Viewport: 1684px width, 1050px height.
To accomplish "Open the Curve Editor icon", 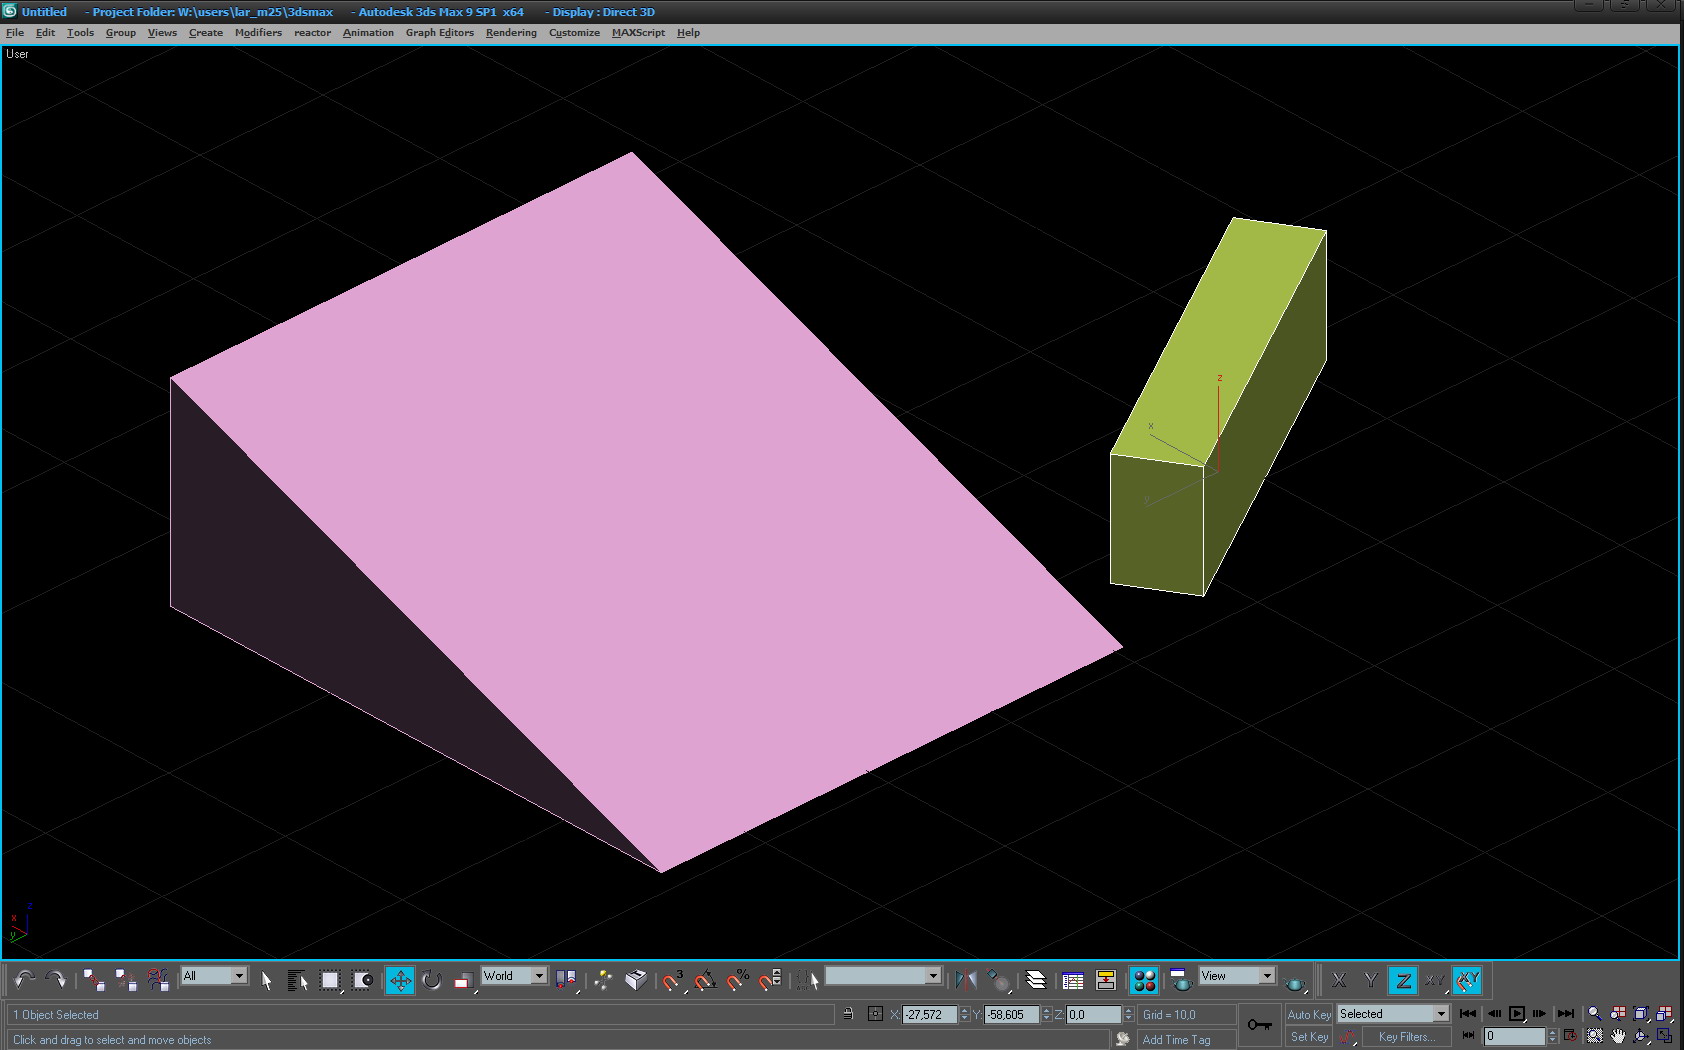I will [1073, 980].
